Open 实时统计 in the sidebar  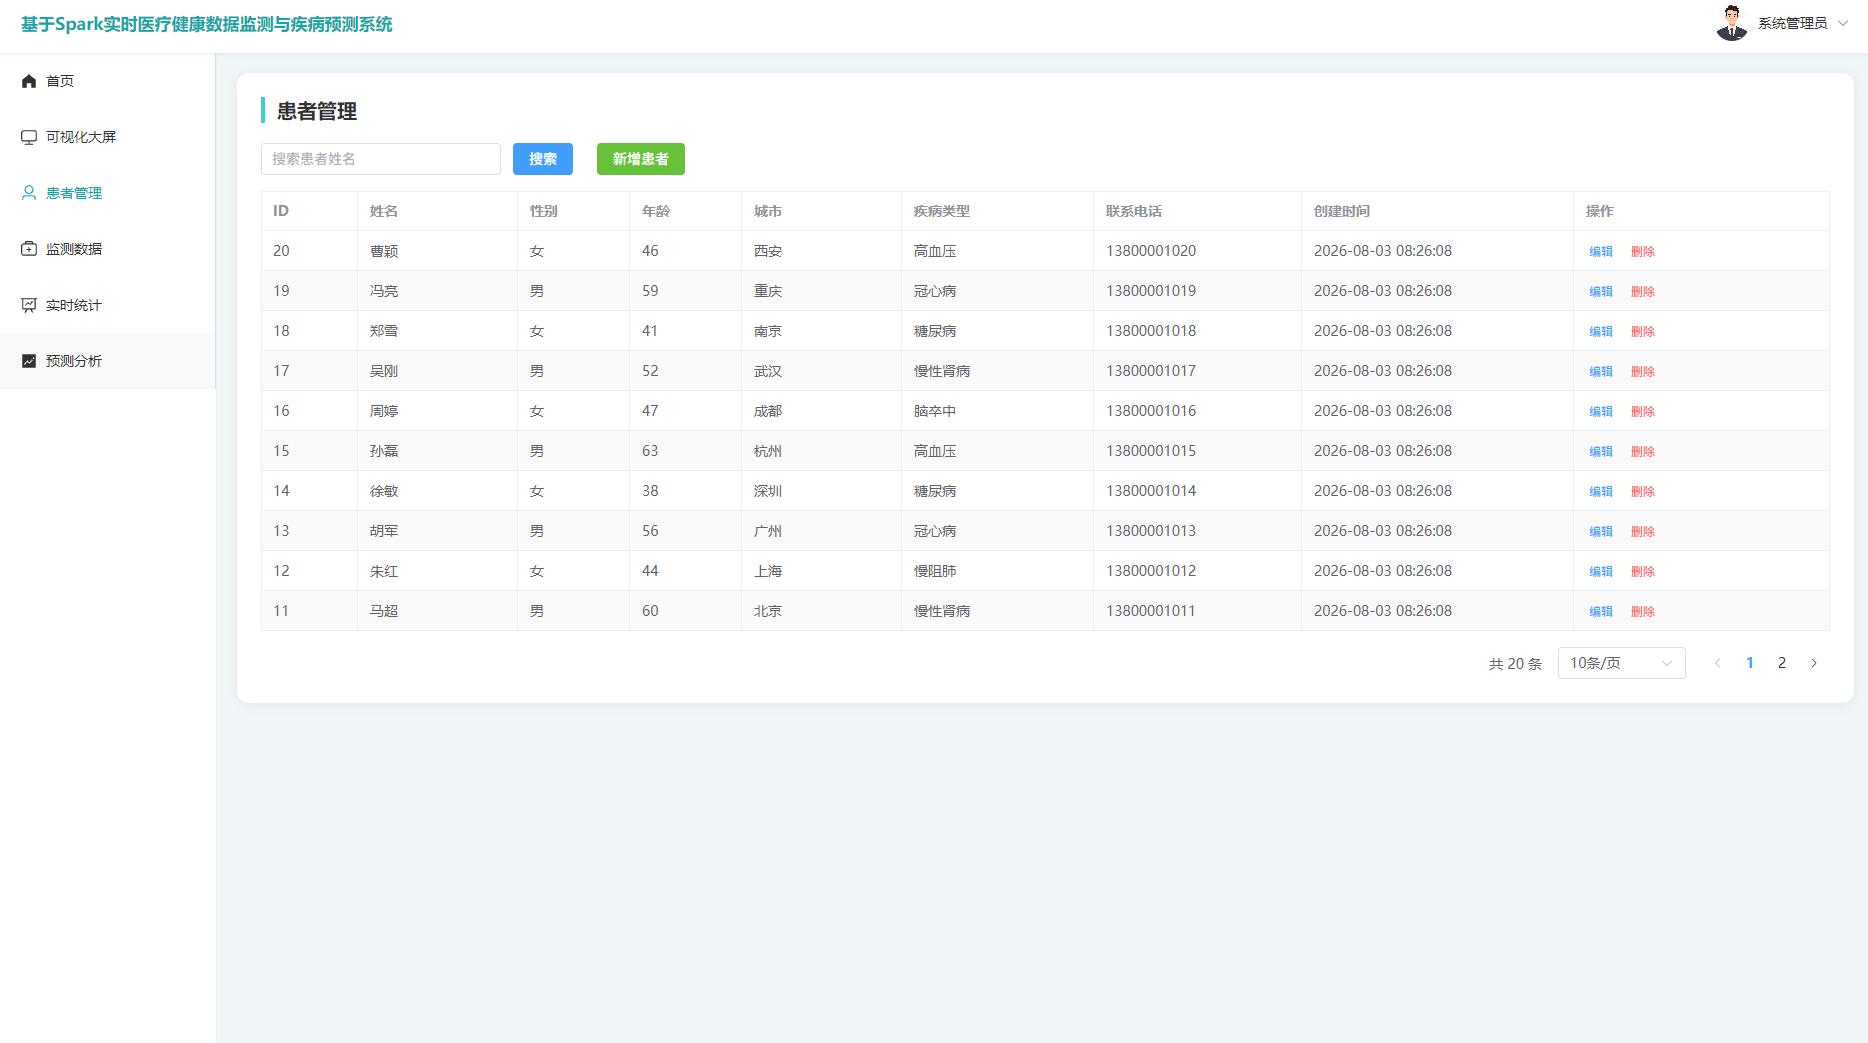point(107,305)
